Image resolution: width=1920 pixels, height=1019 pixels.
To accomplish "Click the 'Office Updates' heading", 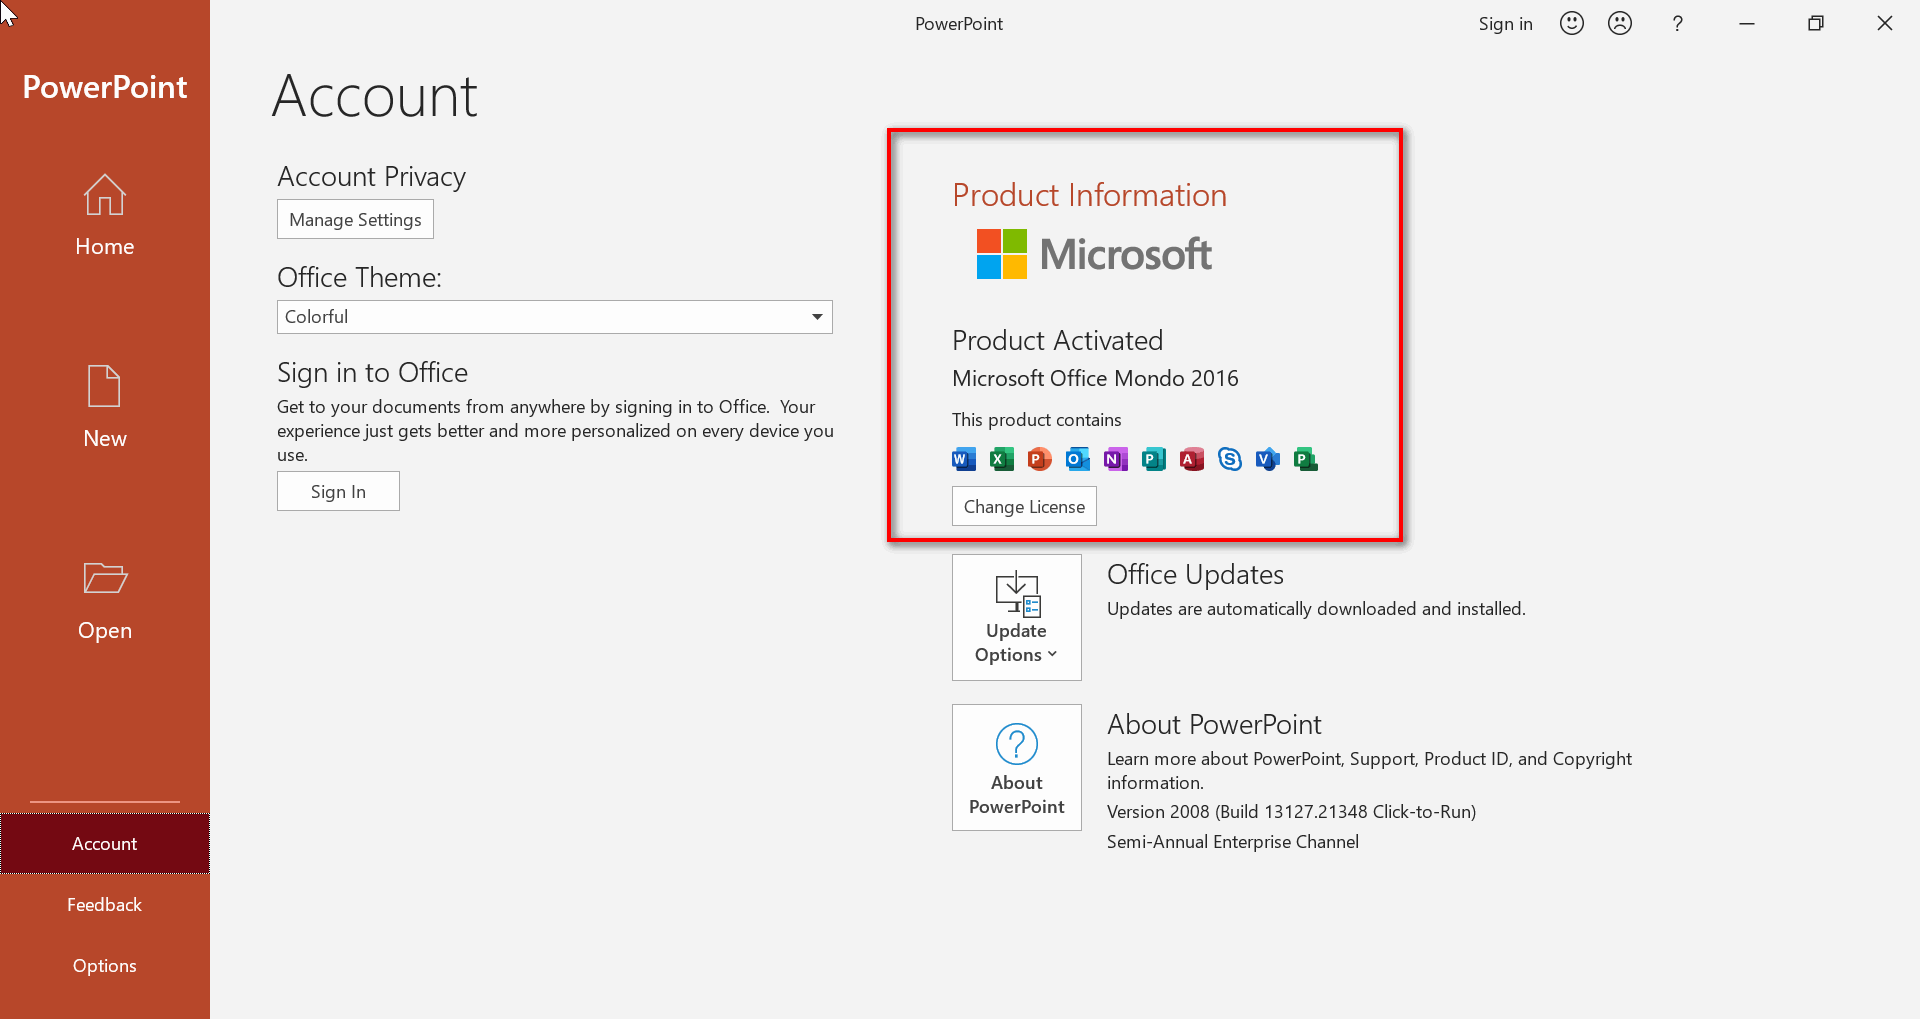I will [x=1195, y=574].
